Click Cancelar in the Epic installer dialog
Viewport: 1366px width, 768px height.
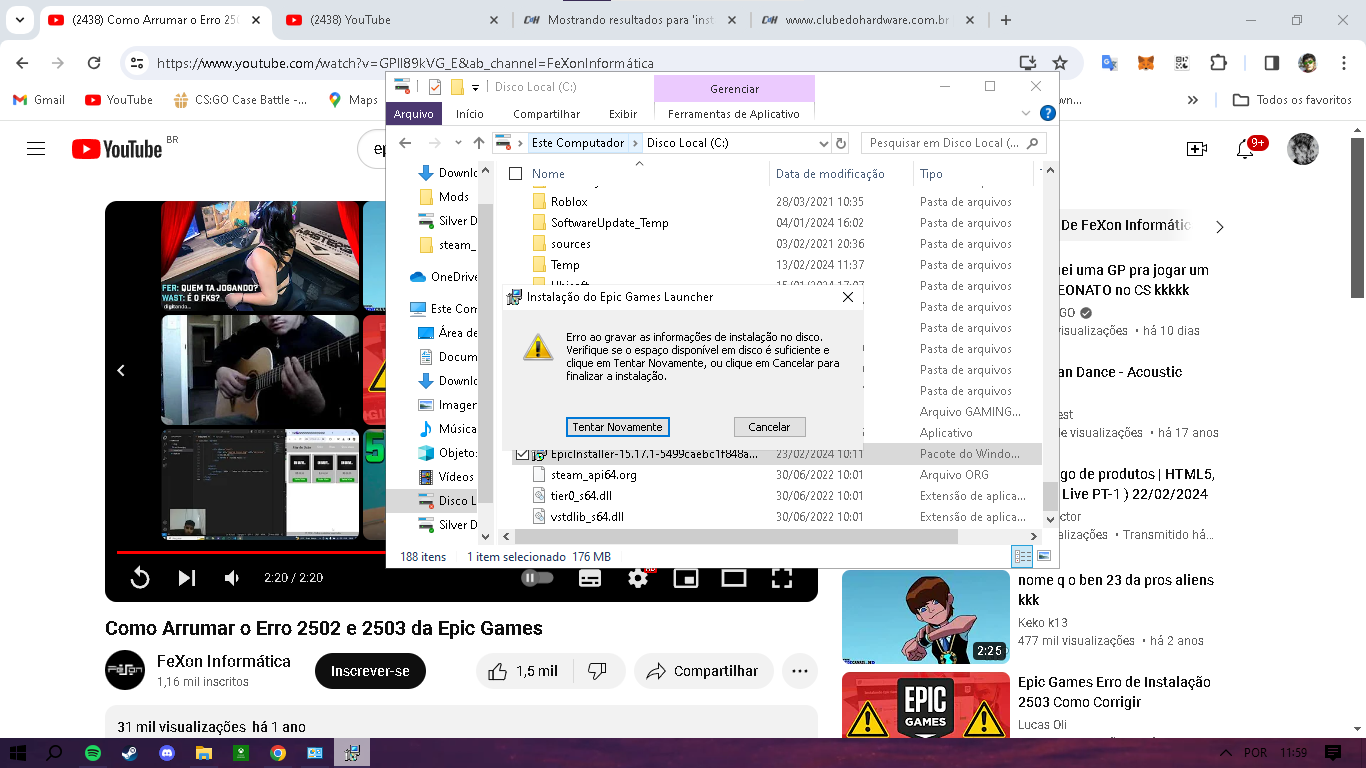tap(769, 427)
